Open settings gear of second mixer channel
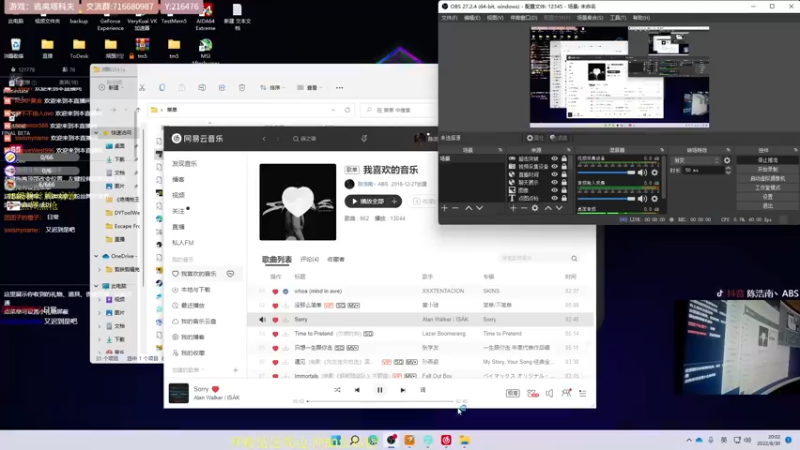This screenshot has height=450, width=800. pyautogui.click(x=655, y=199)
